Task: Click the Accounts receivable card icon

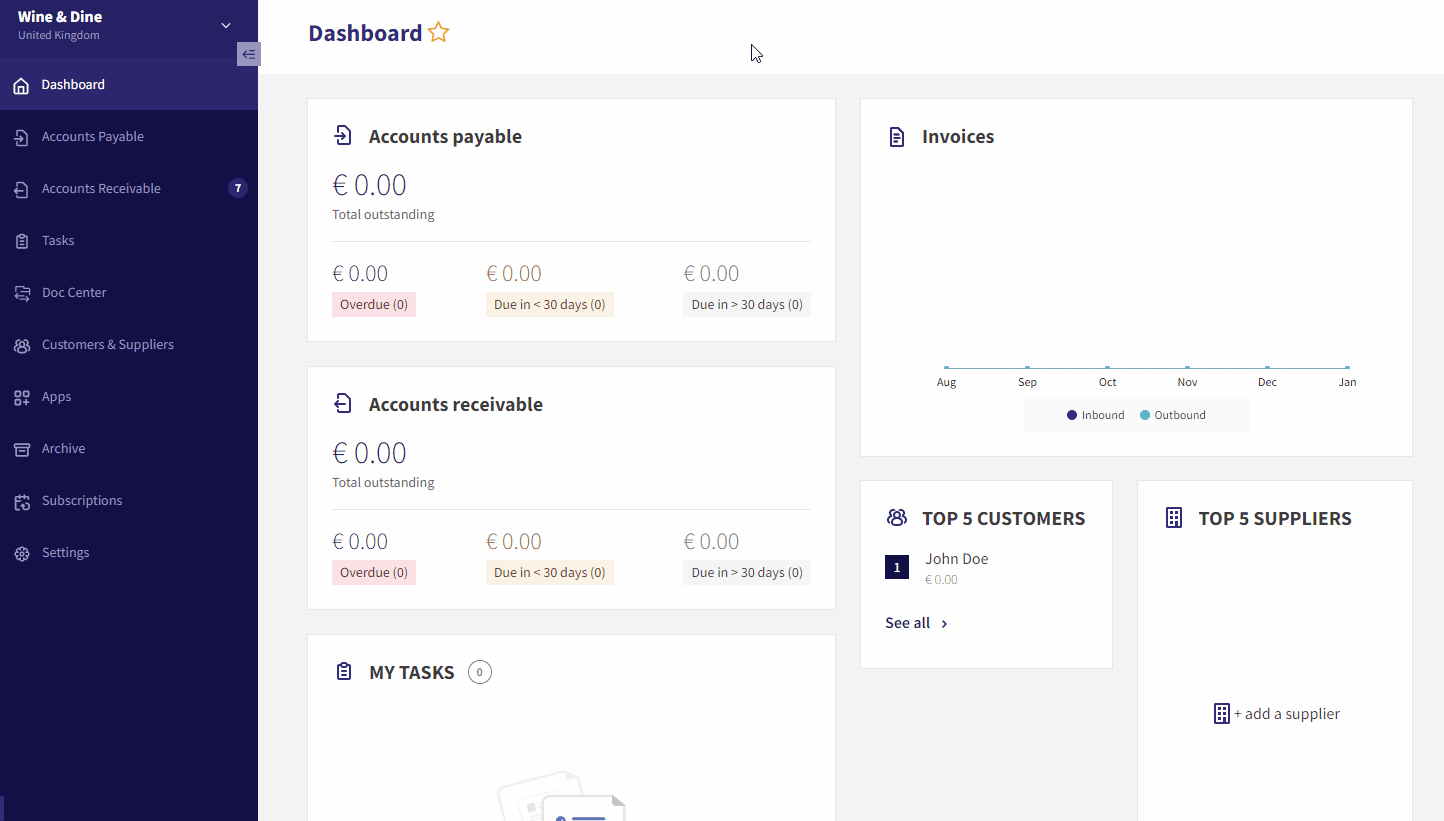Action: coord(343,404)
